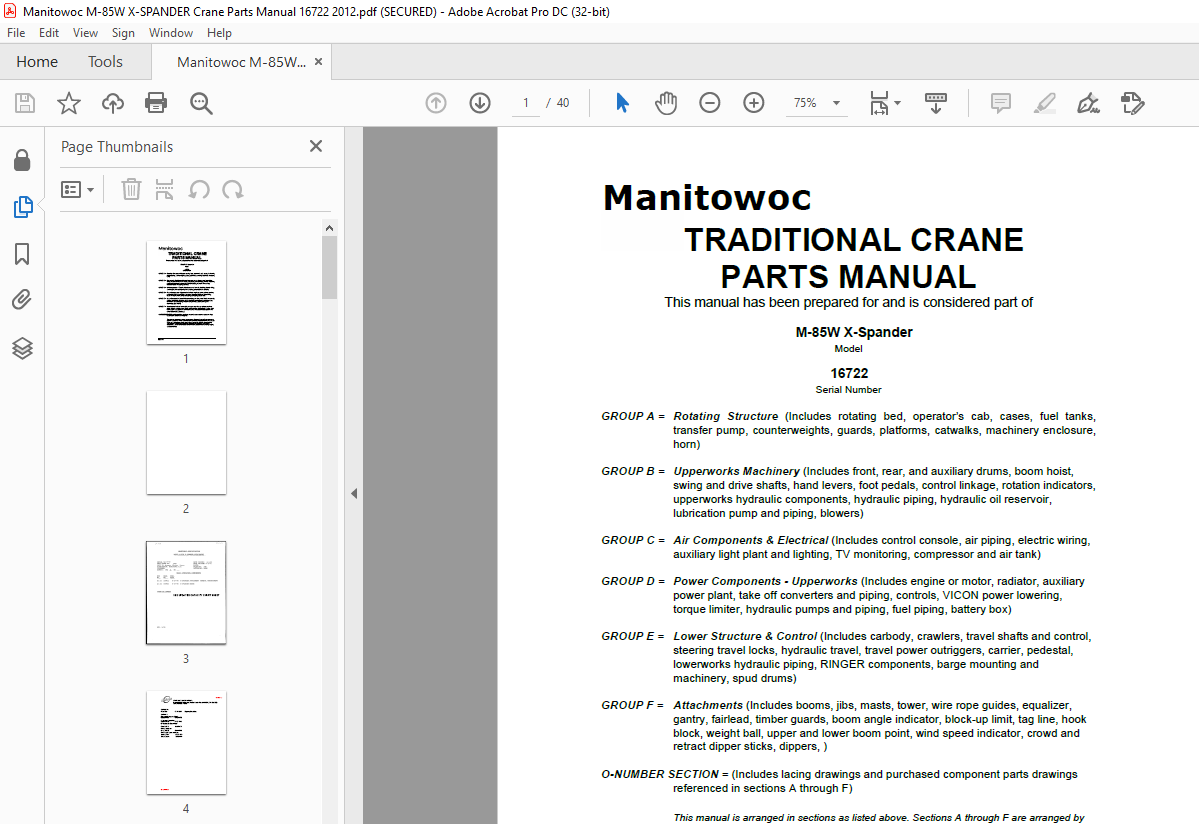Open the Stamp and edit tool icon
This screenshot has width=1199, height=824.
click(1132, 103)
